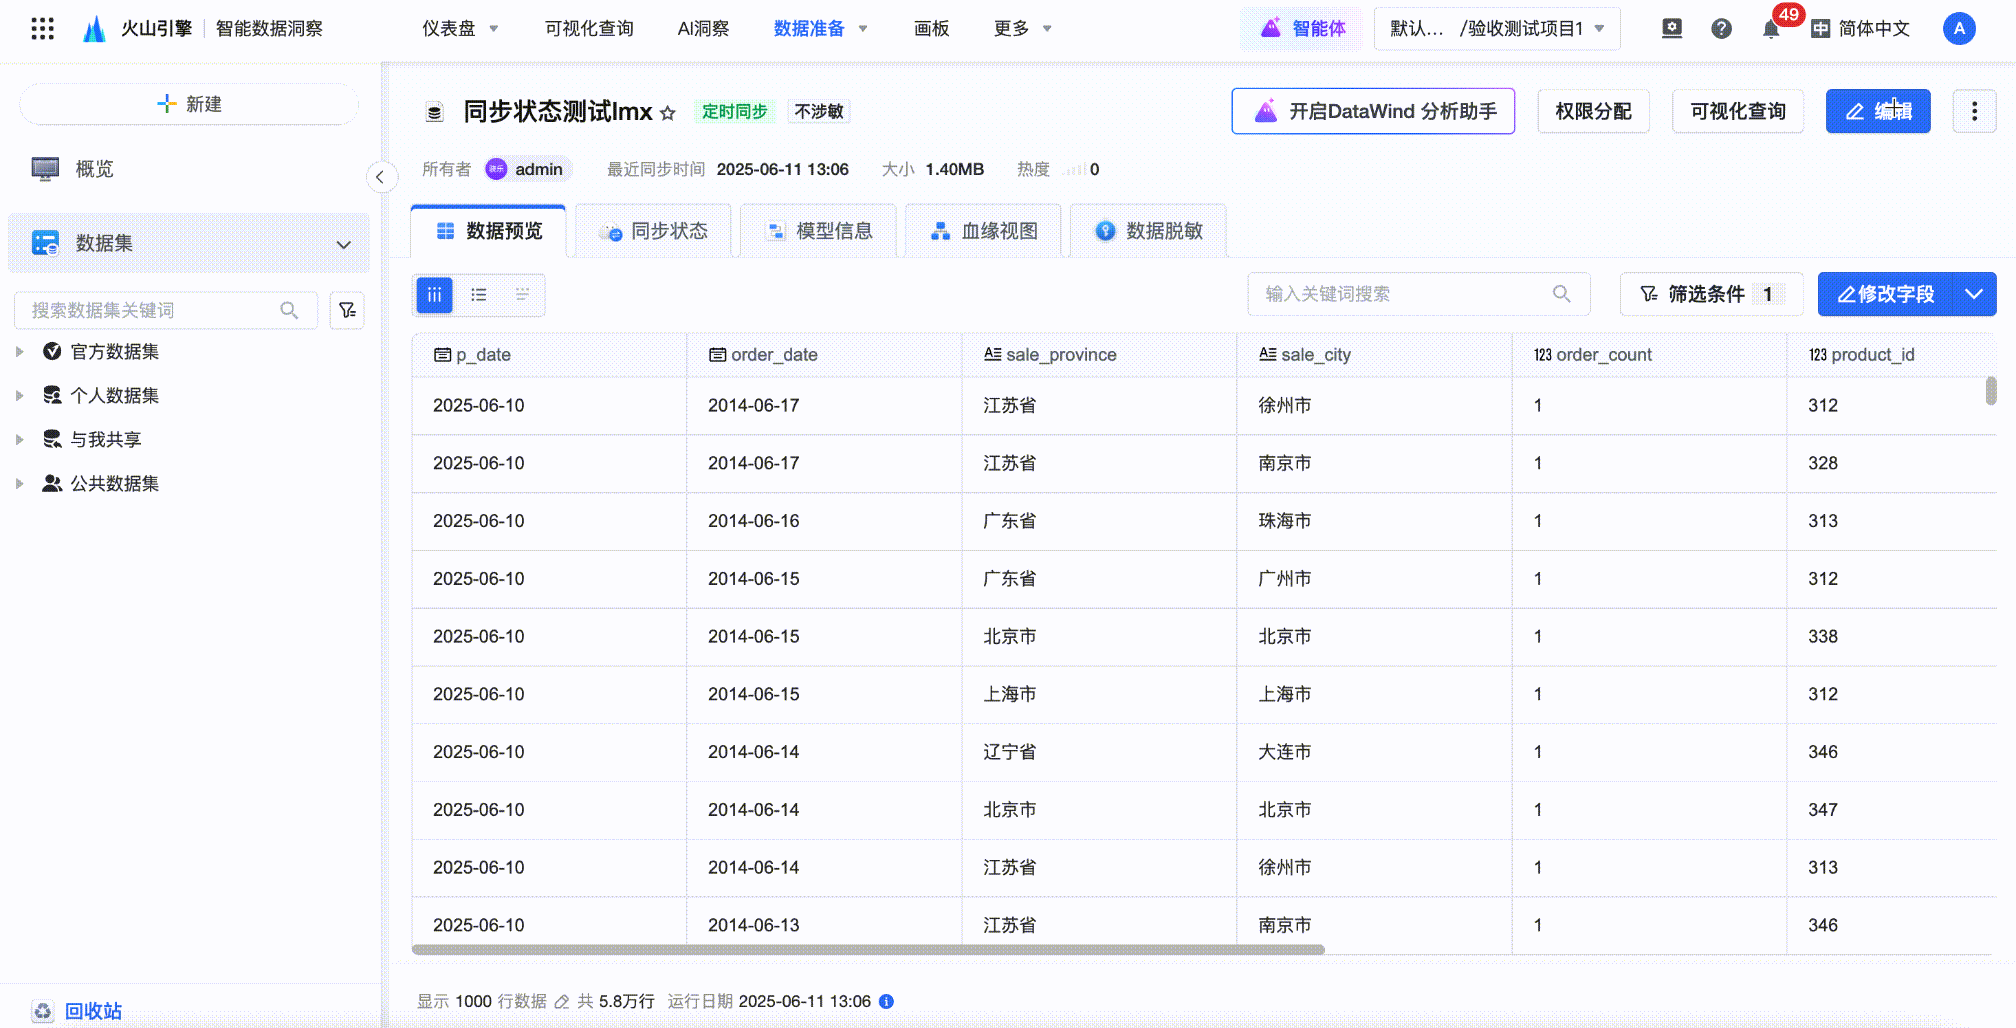Open dataset filter icon beside search
Image resolution: width=2016 pixels, height=1028 pixels.
(347, 310)
